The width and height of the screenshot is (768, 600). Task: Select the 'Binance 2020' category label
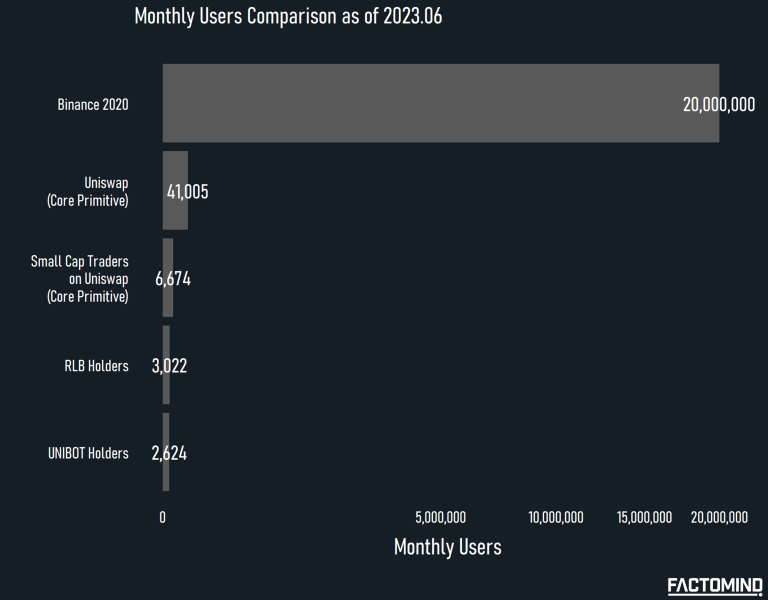click(x=93, y=105)
